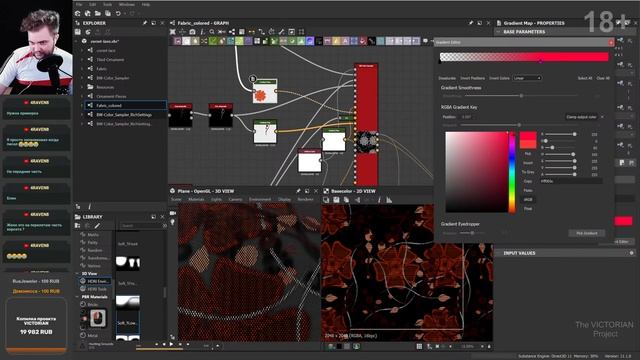The width and height of the screenshot is (640, 360).
Task: Close the Gradient Editor with red X
Action: pyautogui.click(x=611, y=42)
